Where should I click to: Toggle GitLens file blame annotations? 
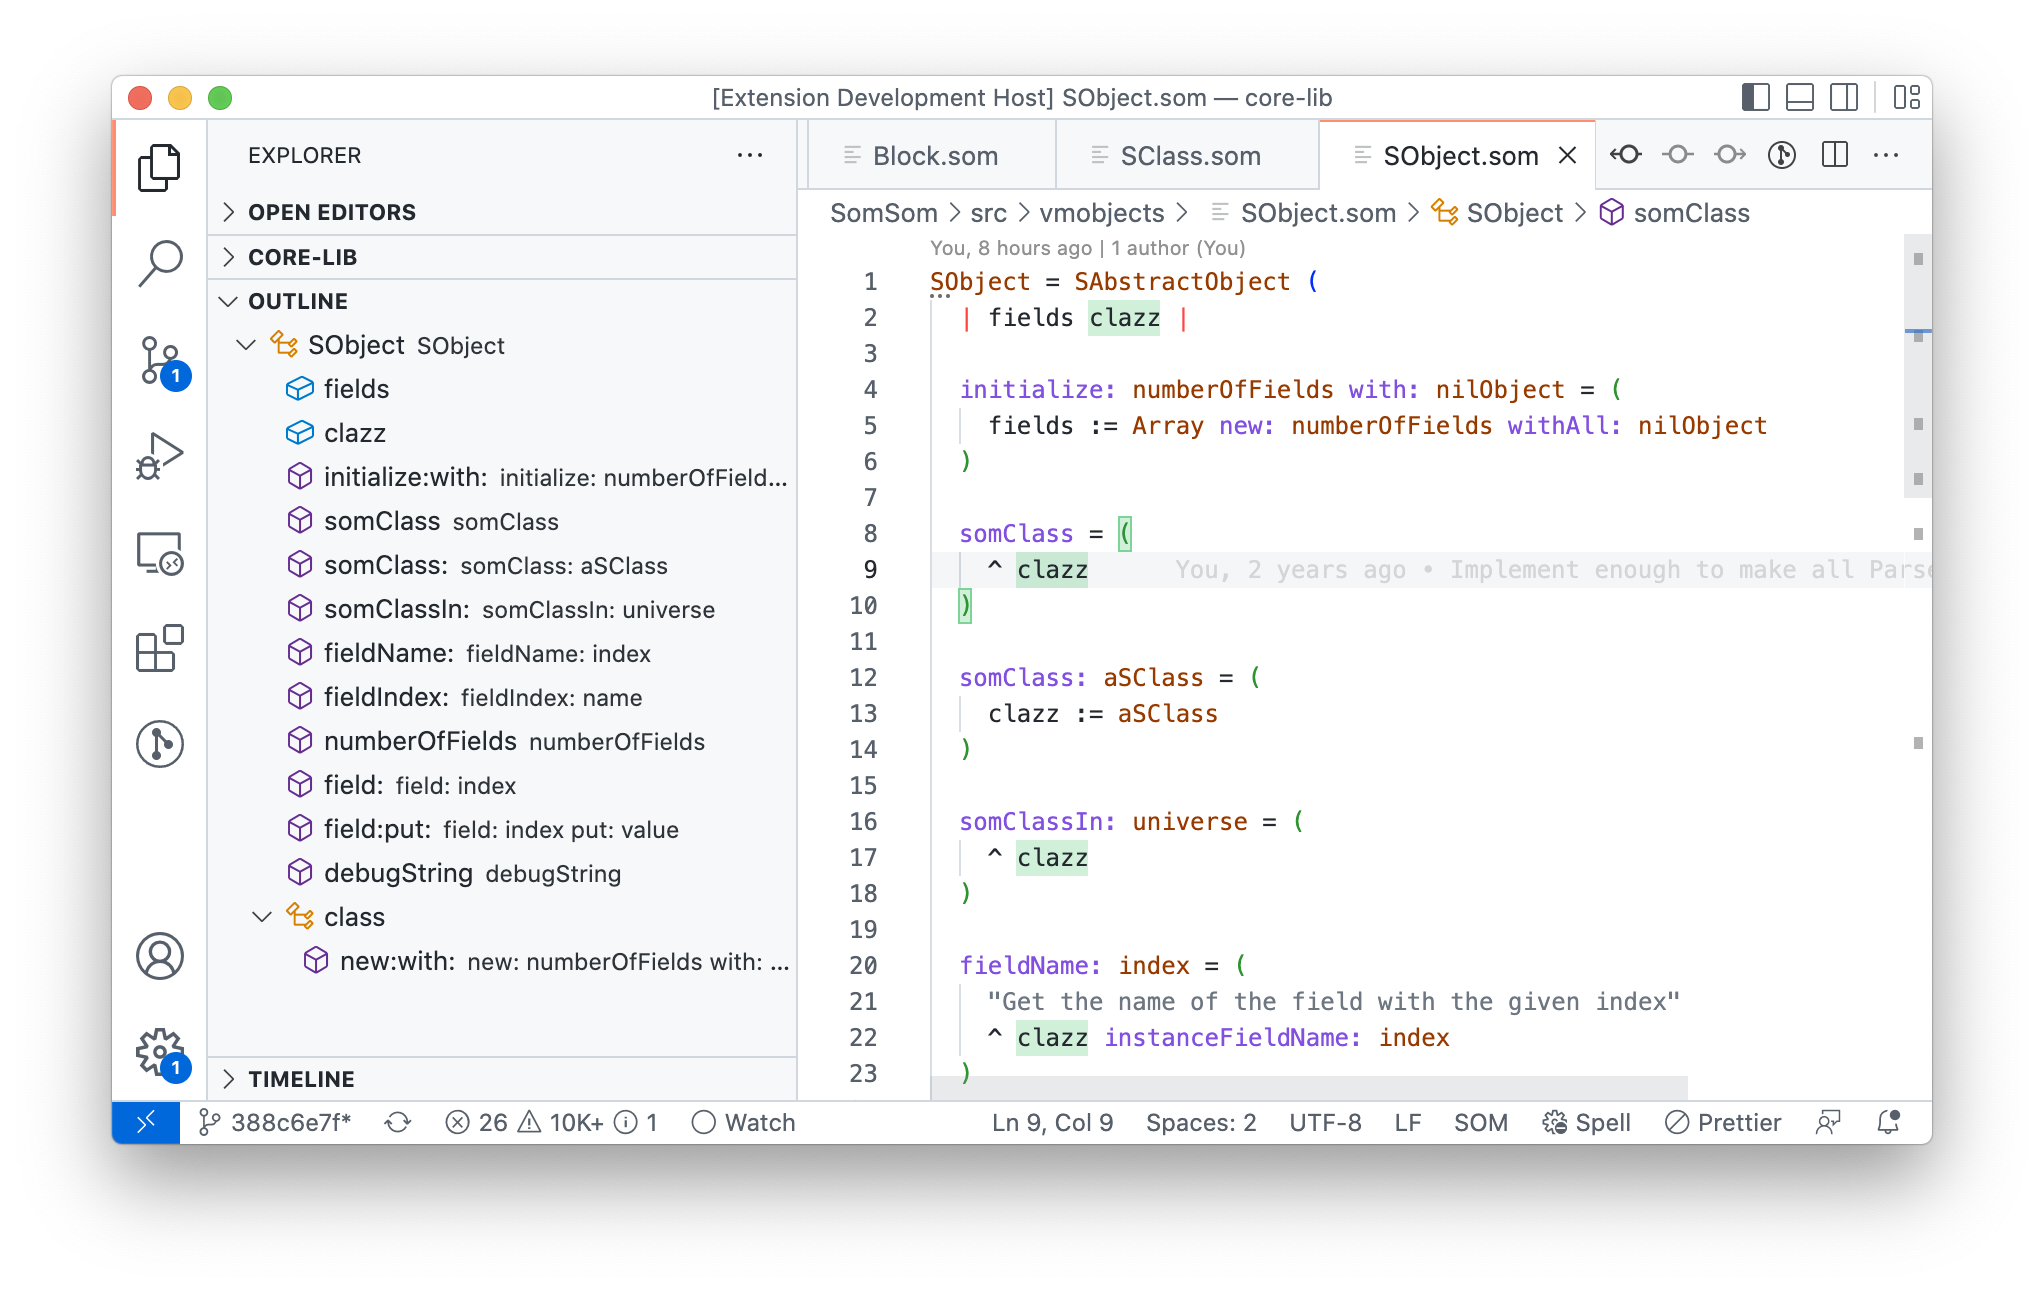[x=1782, y=155]
